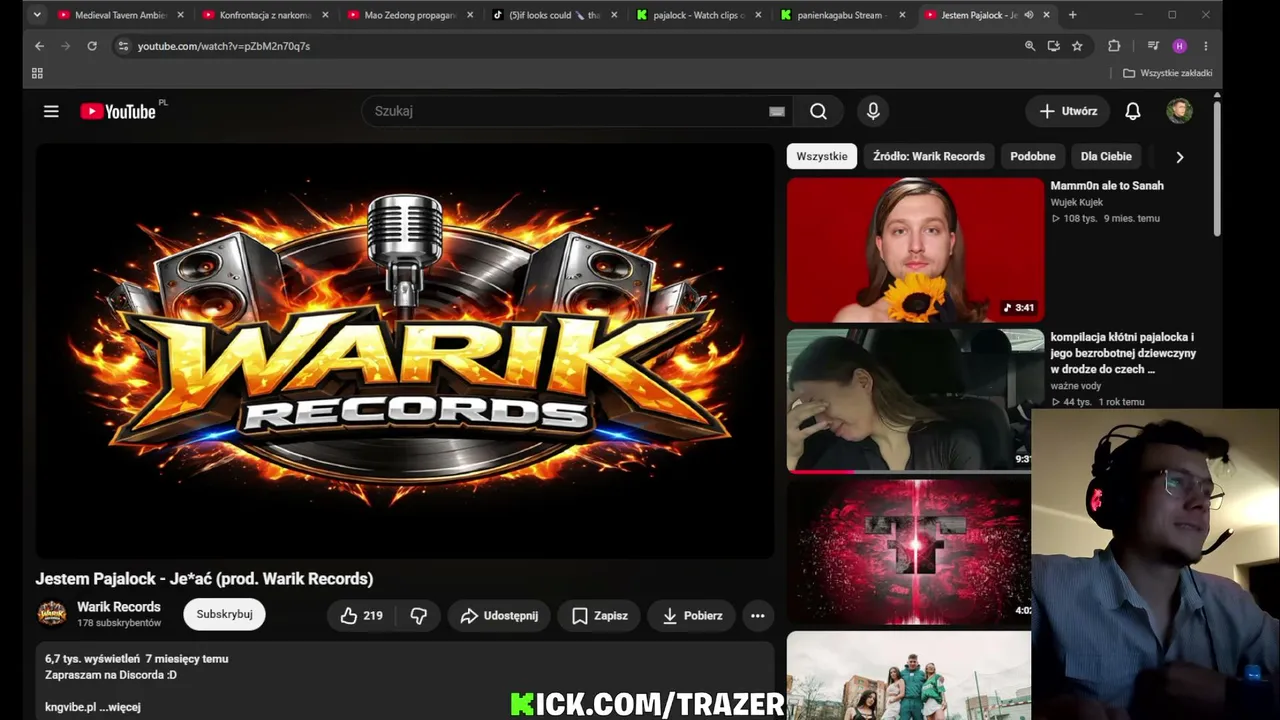The height and width of the screenshot is (720, 1280).
Task: Click the Subskrybuj button
Action: (x=224, y=614)
